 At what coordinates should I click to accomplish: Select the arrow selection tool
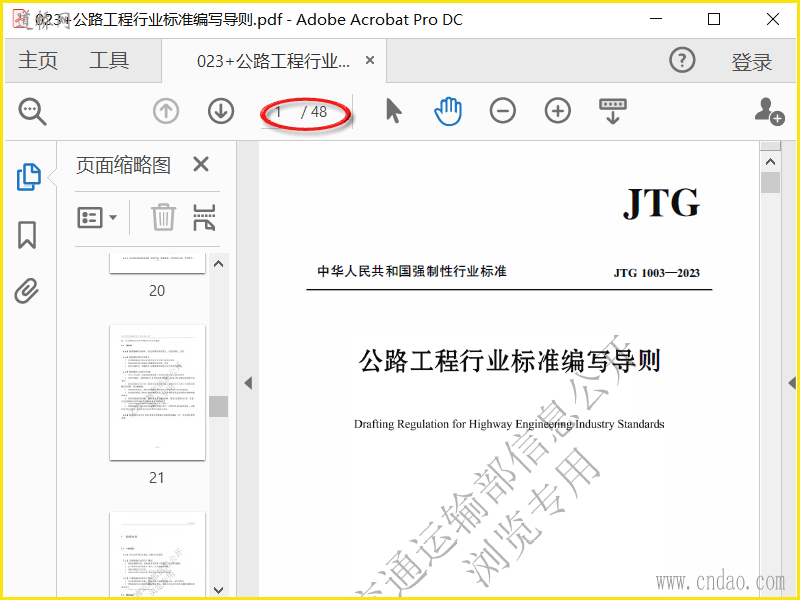click(393, 111)
